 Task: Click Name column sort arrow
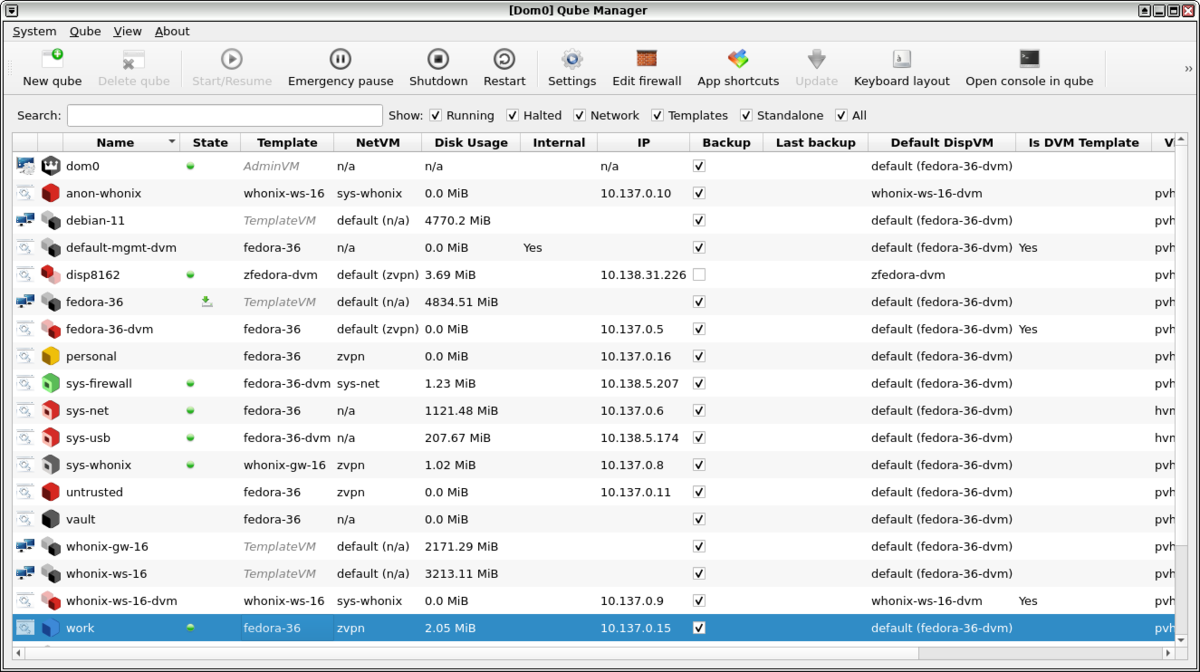[x=172, y=142]
